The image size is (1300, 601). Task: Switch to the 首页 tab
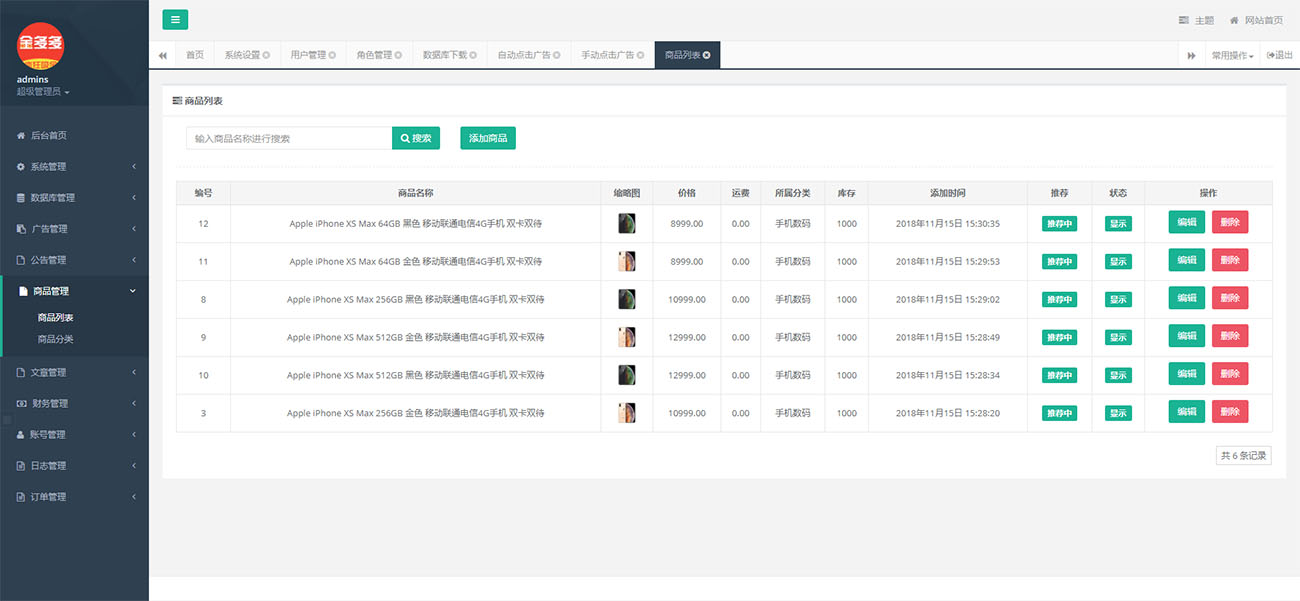[195, 55]
